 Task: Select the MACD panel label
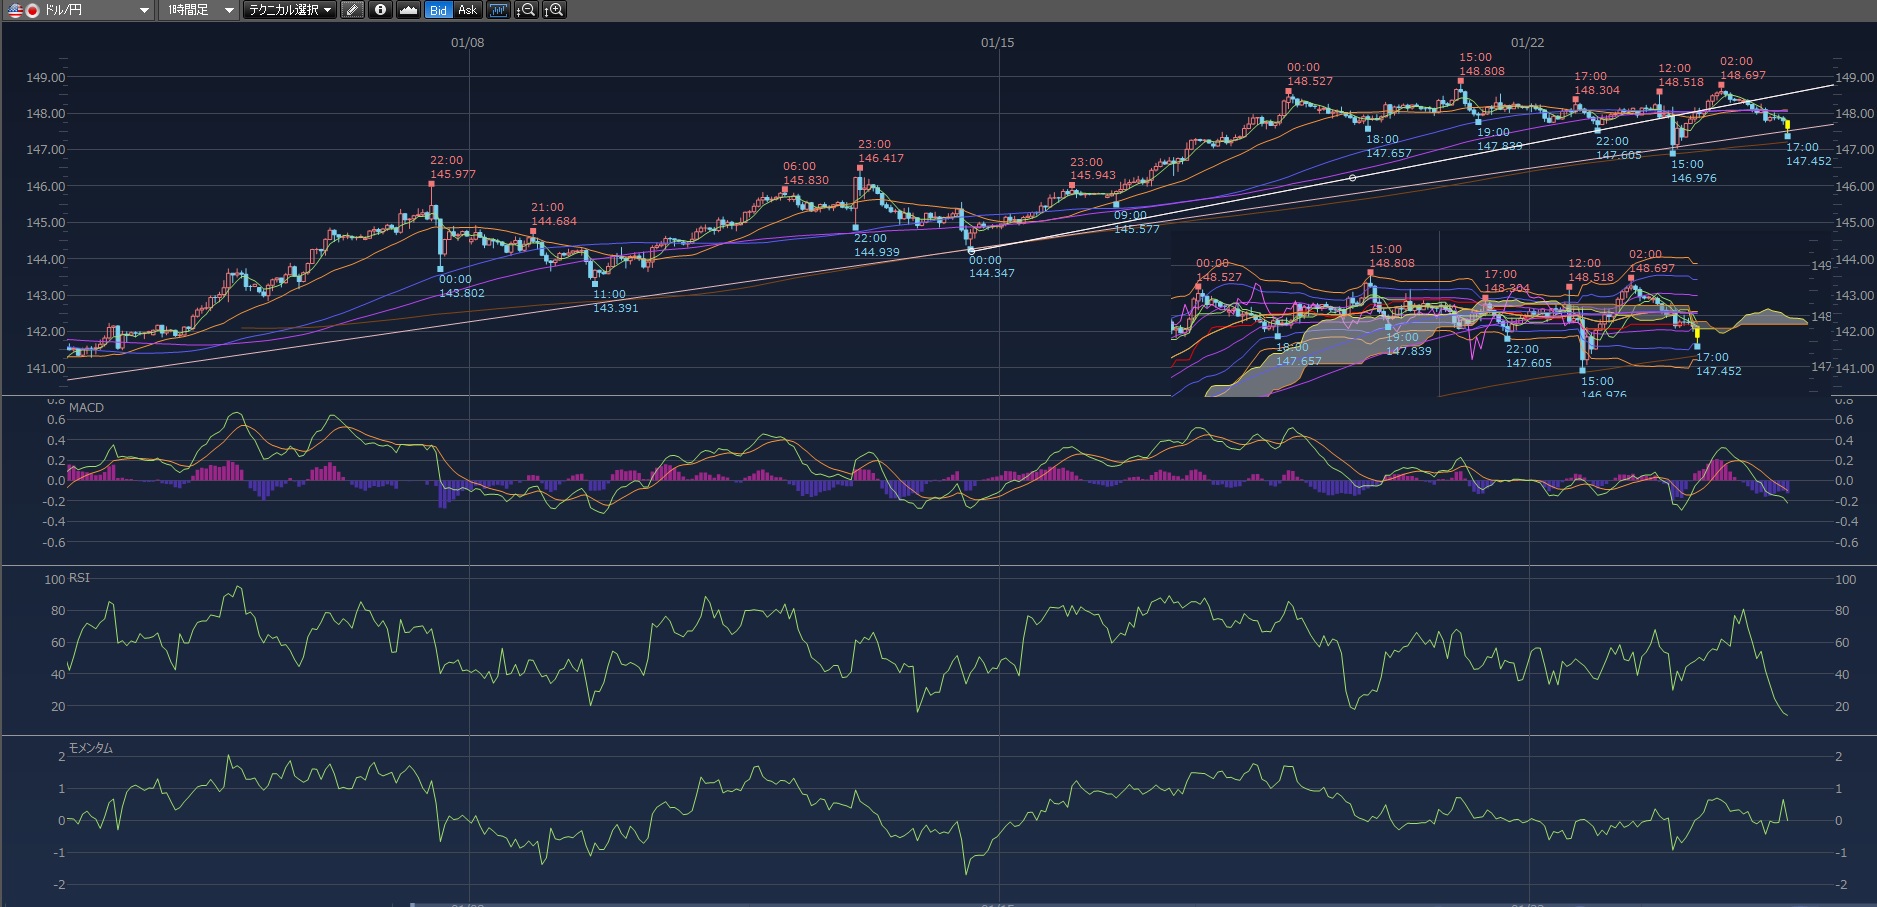[86, 408]
